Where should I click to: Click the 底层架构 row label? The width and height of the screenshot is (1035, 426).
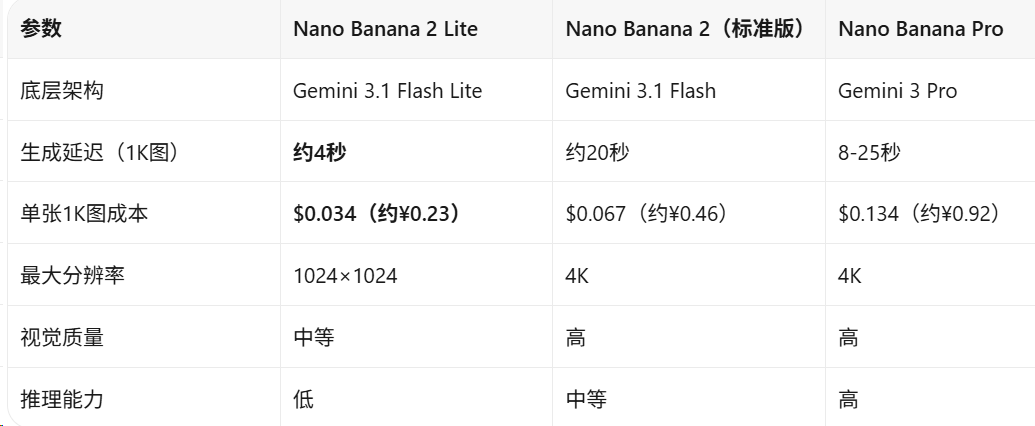pyautogui.click(x=61, y=90)
